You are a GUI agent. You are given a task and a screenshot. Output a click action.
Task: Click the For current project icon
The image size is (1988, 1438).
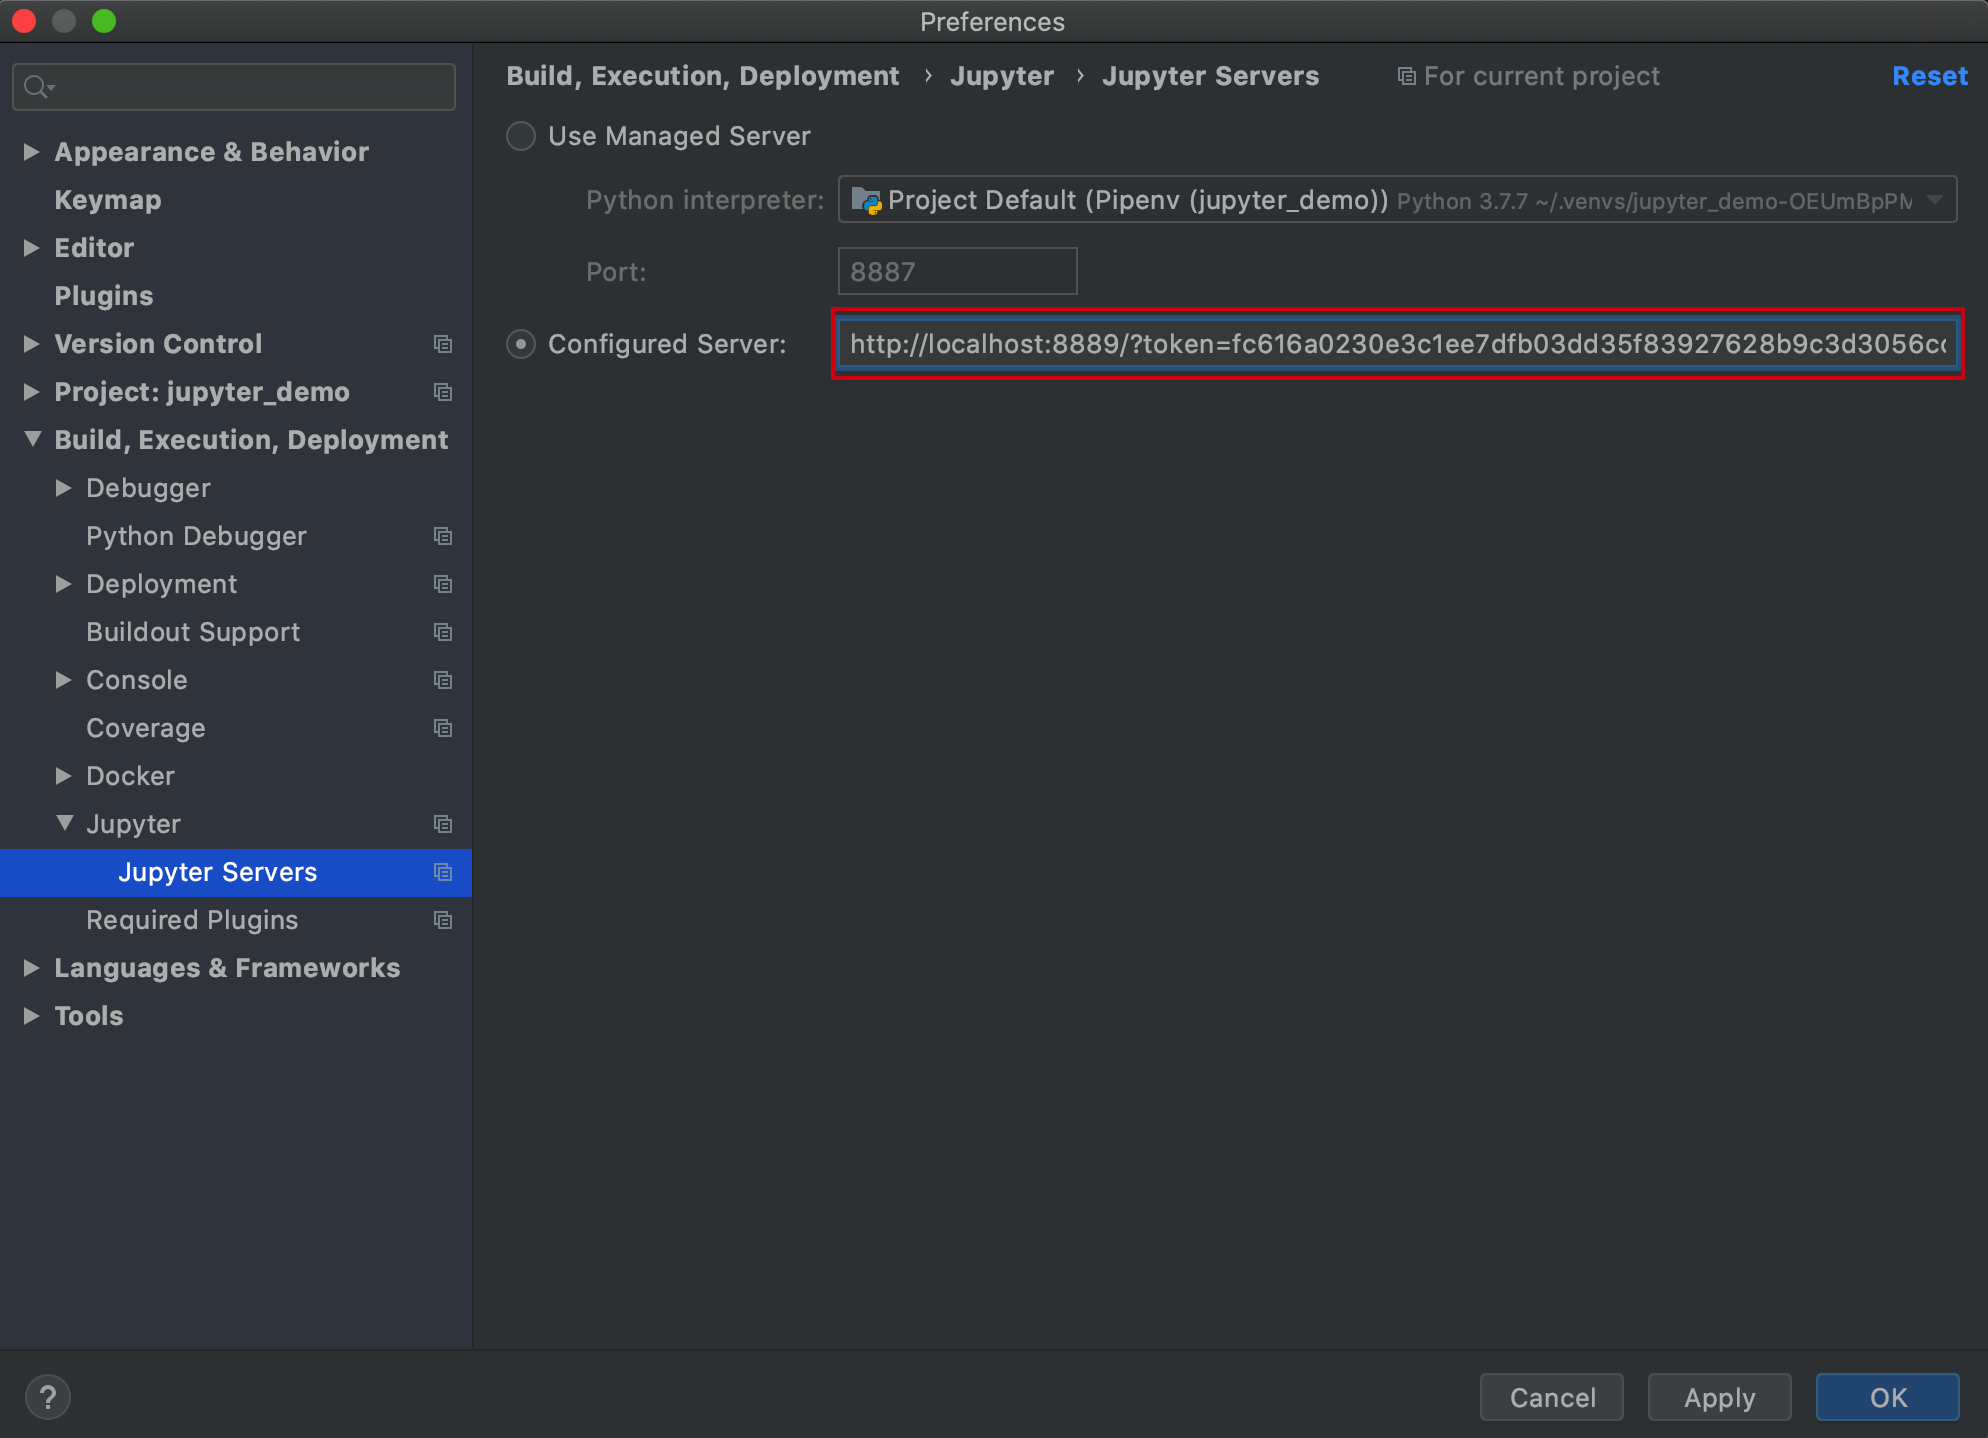coord(1406,77)
